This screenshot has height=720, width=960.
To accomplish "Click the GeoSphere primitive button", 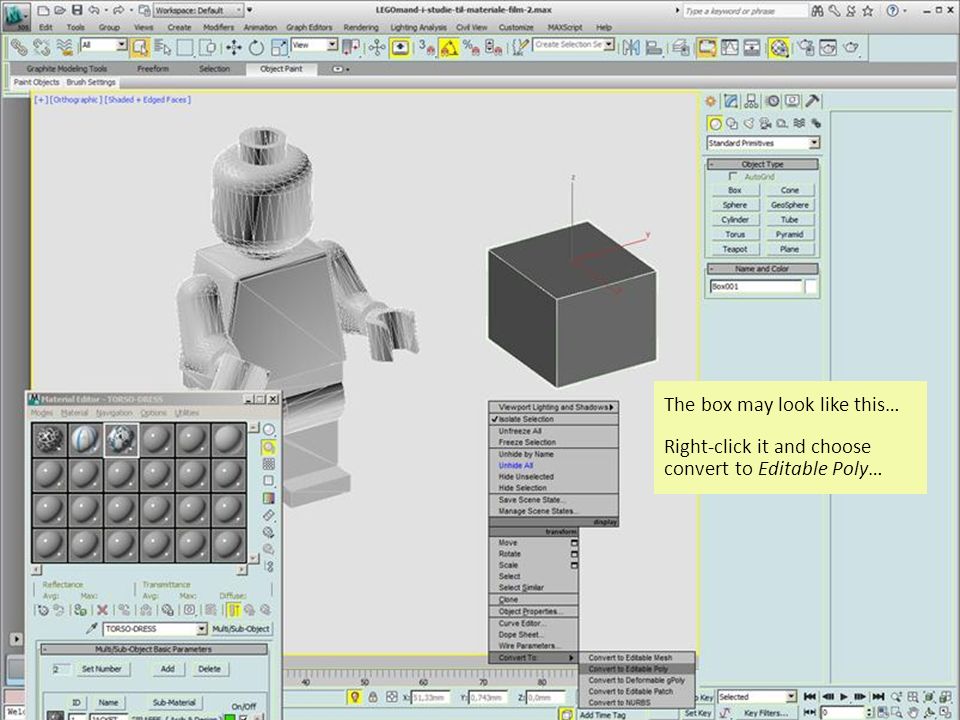I will (x=789, y=205).
